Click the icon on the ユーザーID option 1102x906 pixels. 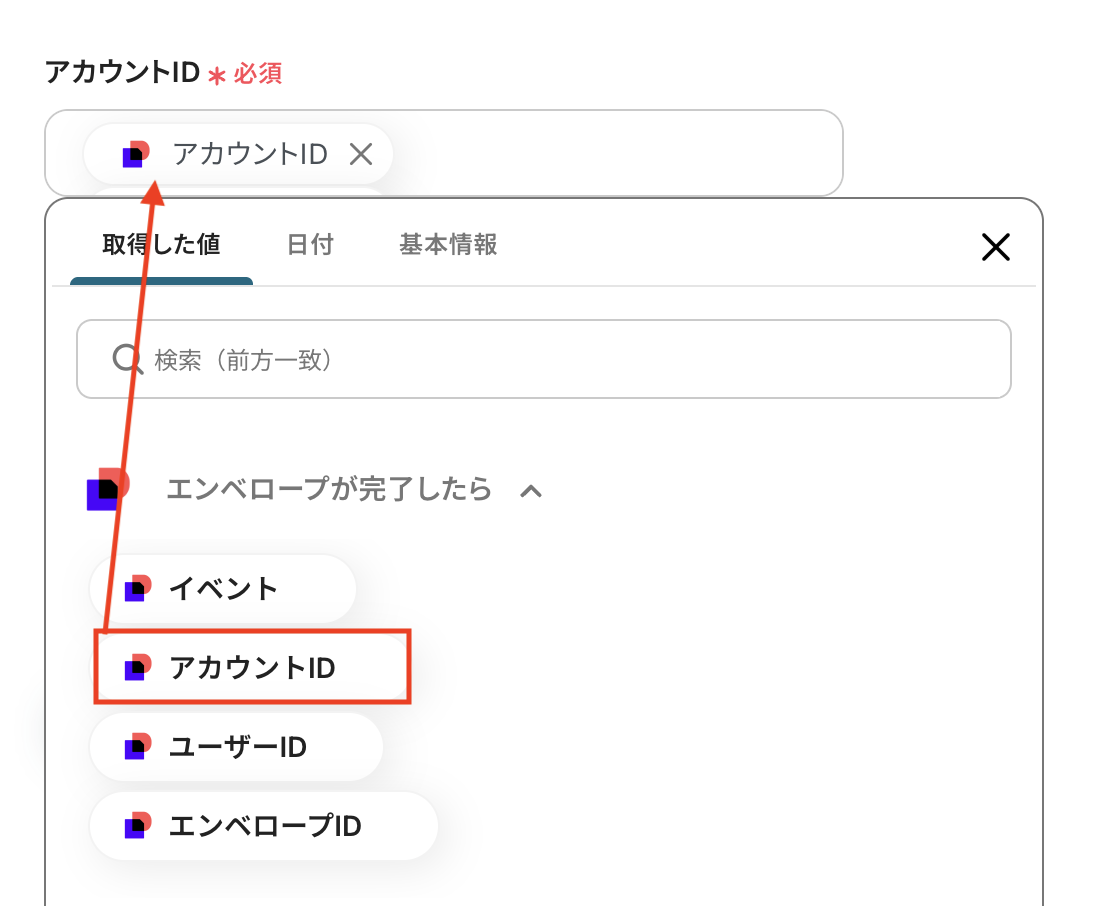(138, 747)
